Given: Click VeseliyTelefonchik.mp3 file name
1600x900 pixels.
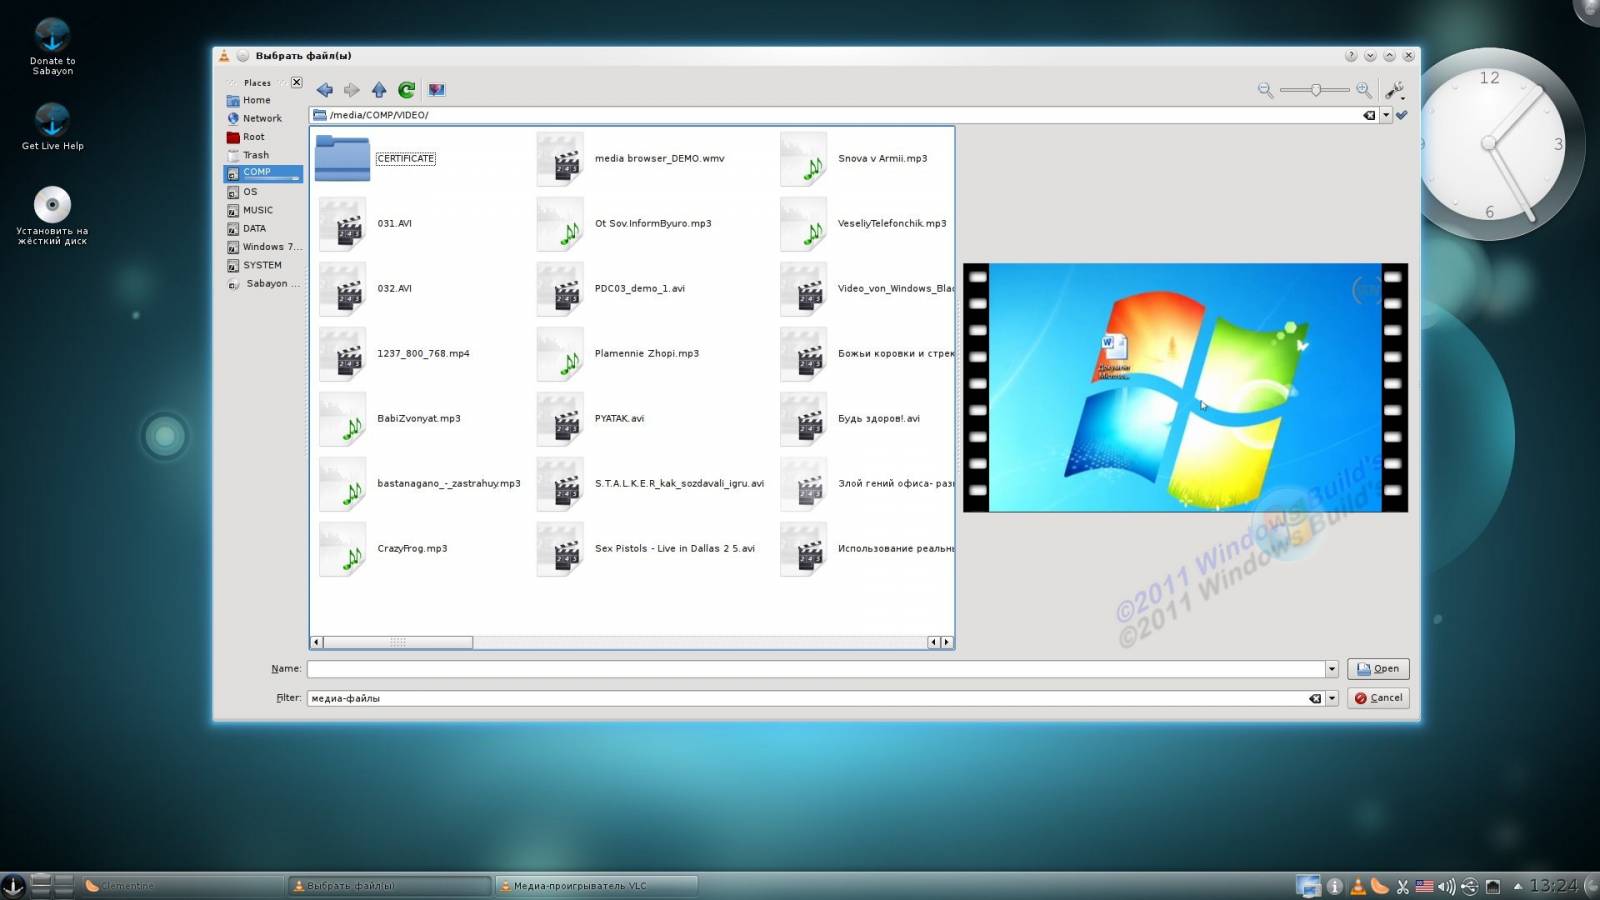Looking at the screenshot, I should click(x=891, y=223).
